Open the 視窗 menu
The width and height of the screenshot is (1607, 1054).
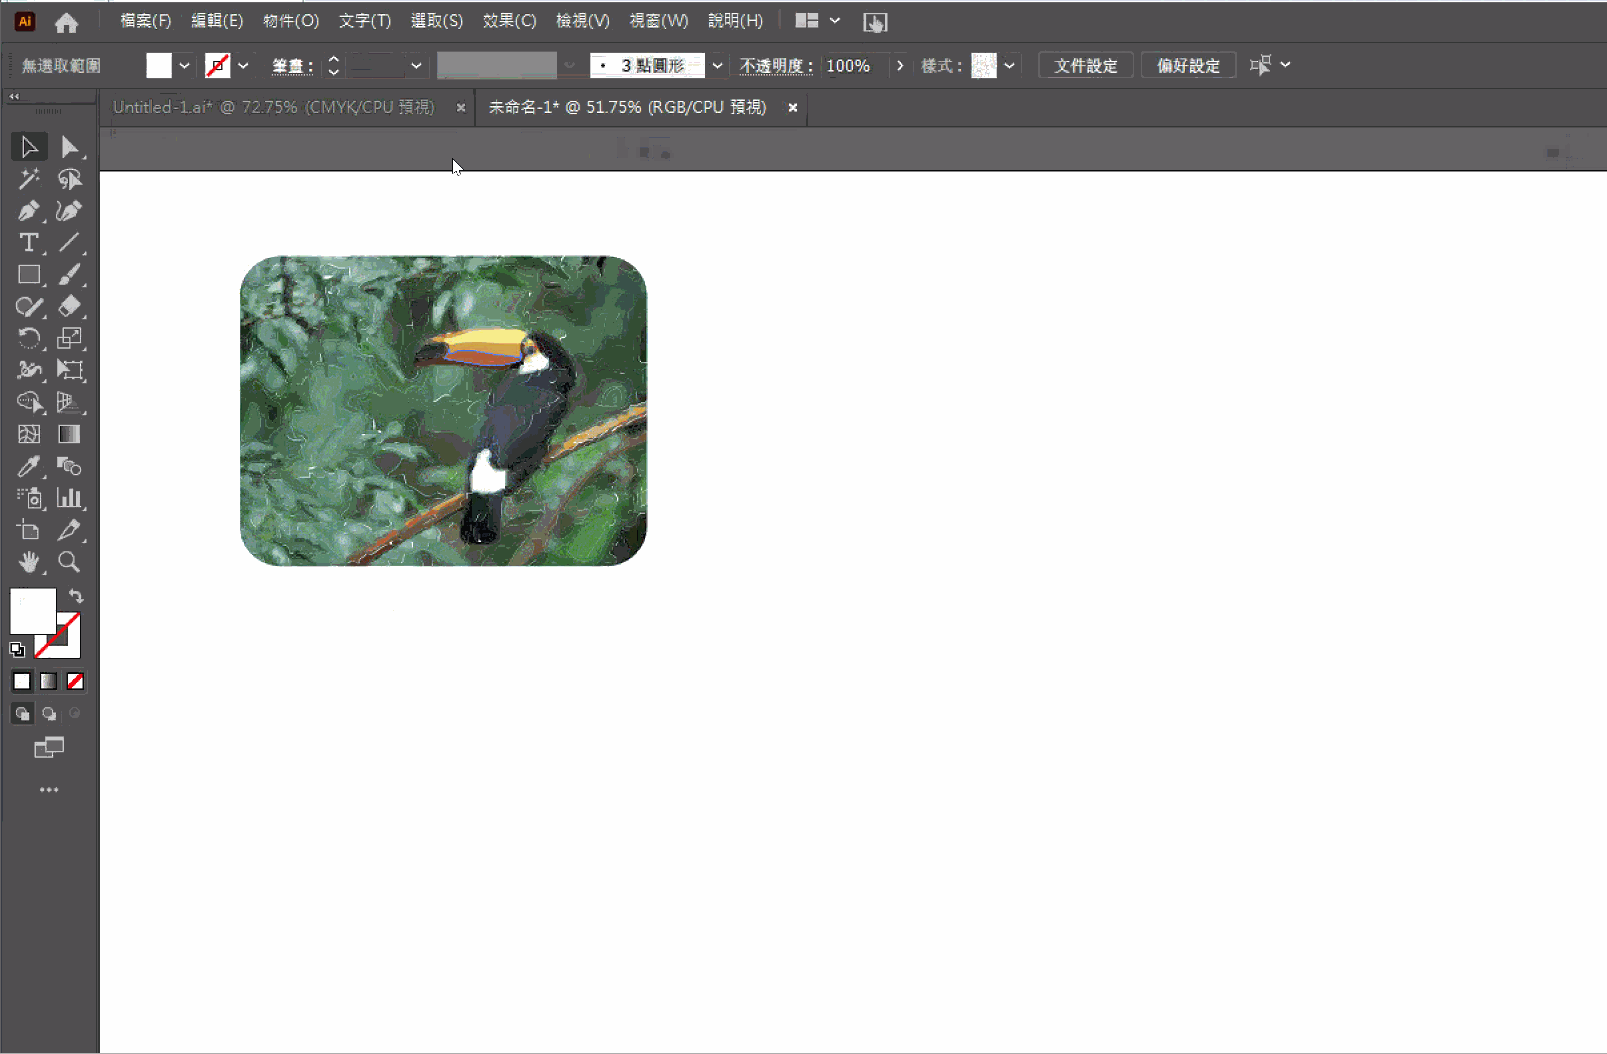658,20
